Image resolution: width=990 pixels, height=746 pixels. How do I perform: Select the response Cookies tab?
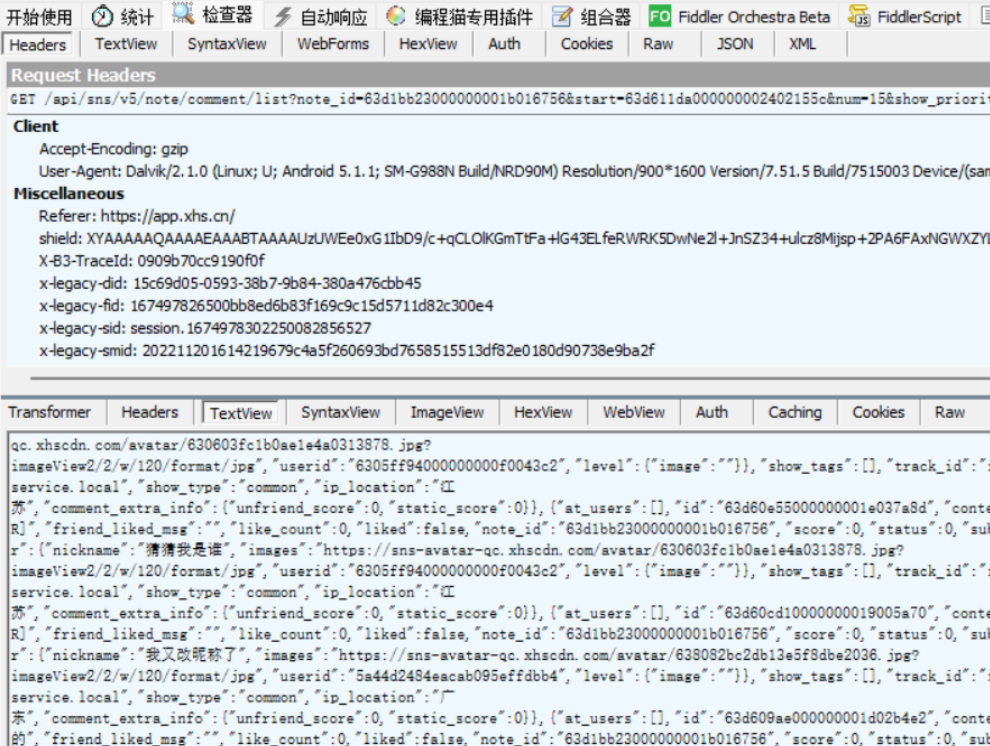coord(879,412)
